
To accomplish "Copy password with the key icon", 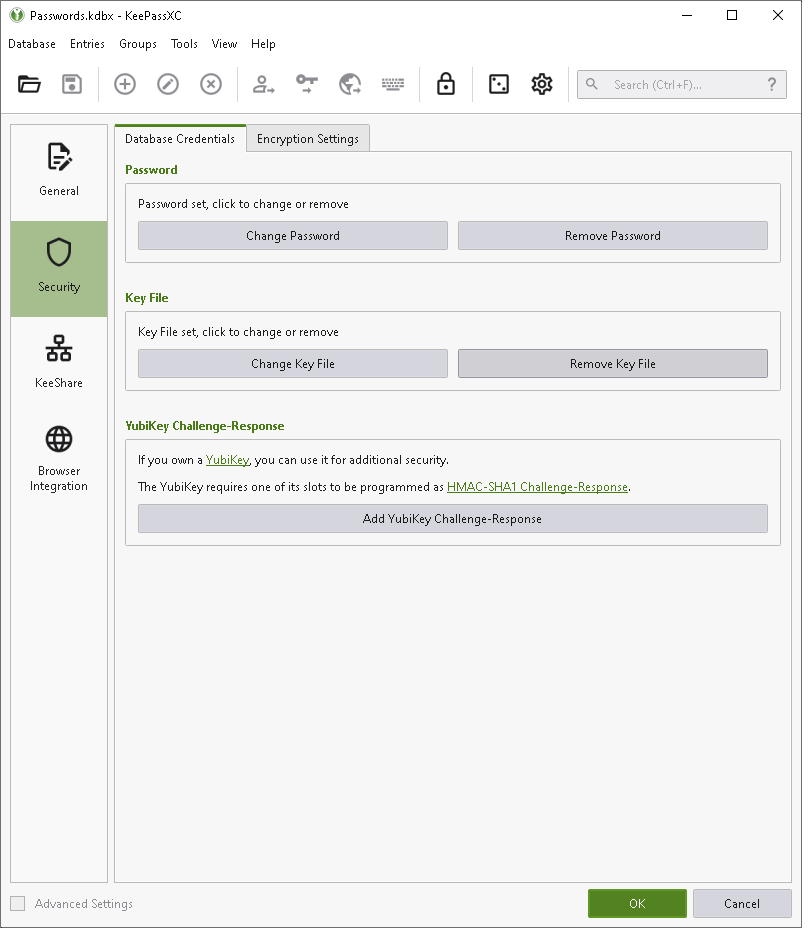I will [x=307, y=84].
